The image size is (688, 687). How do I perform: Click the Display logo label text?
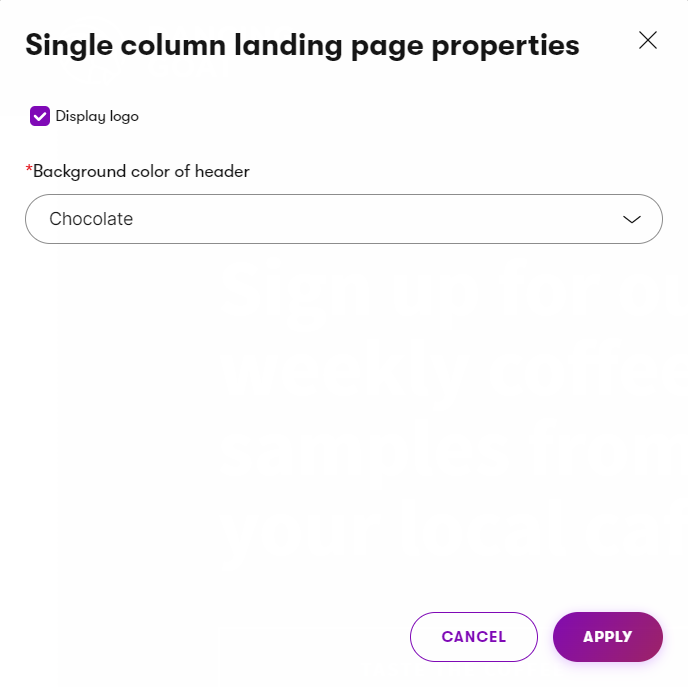(97, 116)
